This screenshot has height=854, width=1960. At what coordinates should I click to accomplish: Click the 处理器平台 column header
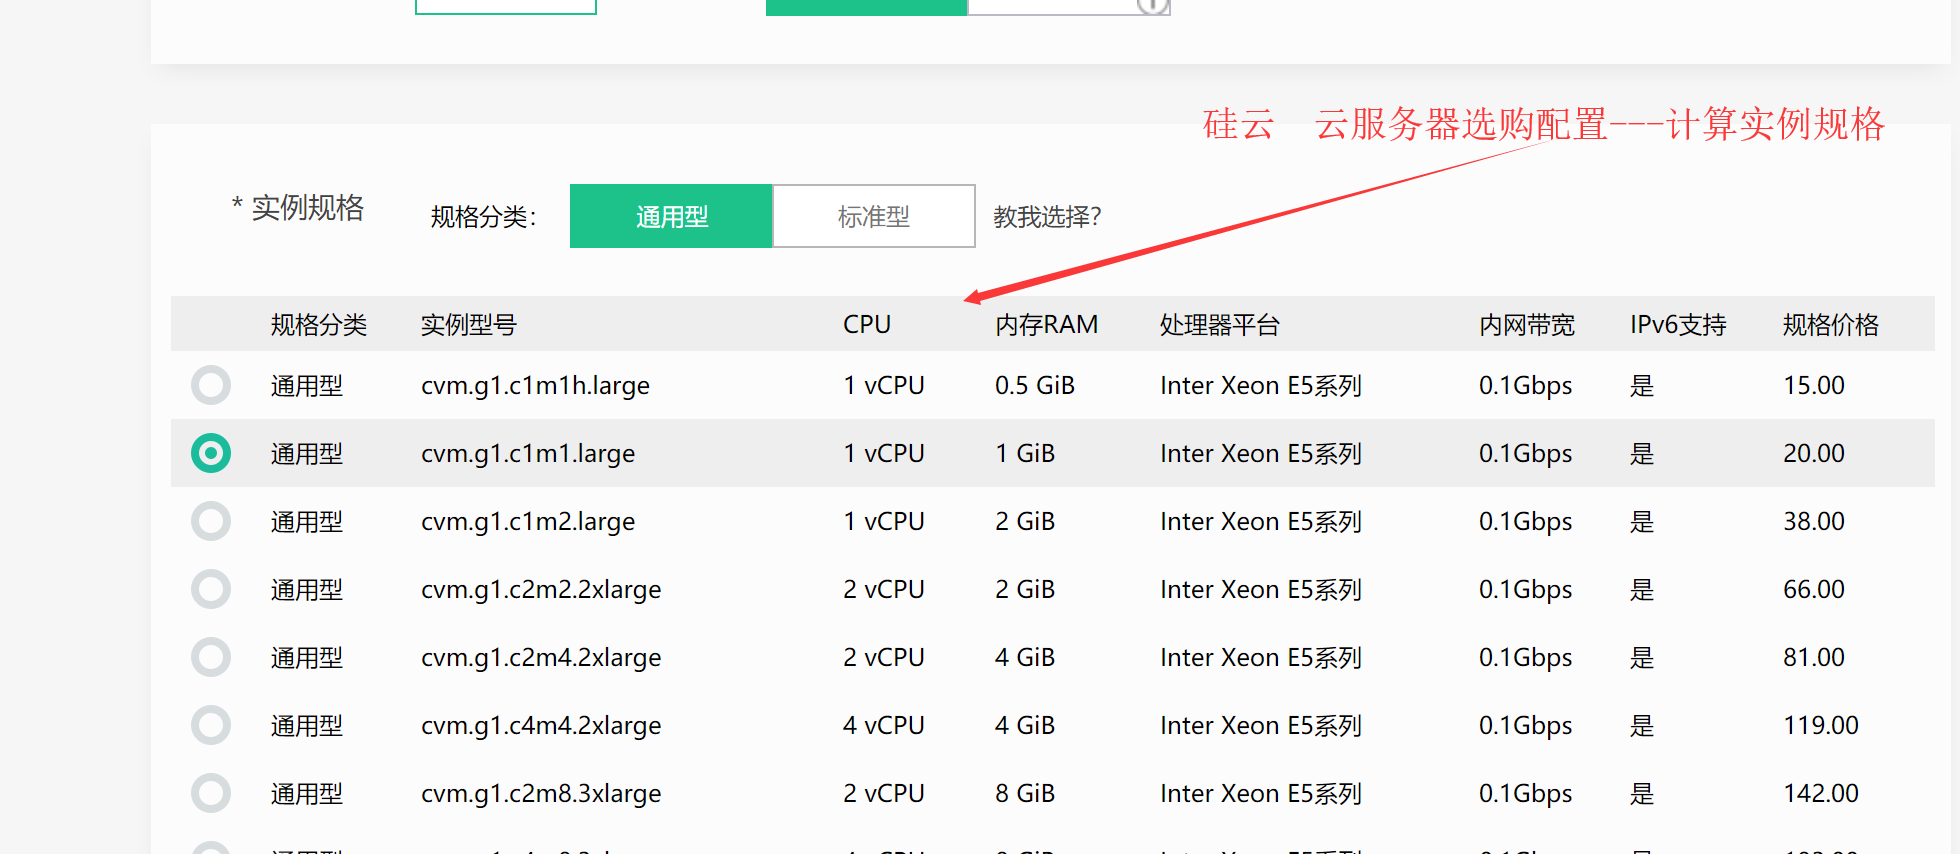coord(1220,325)
